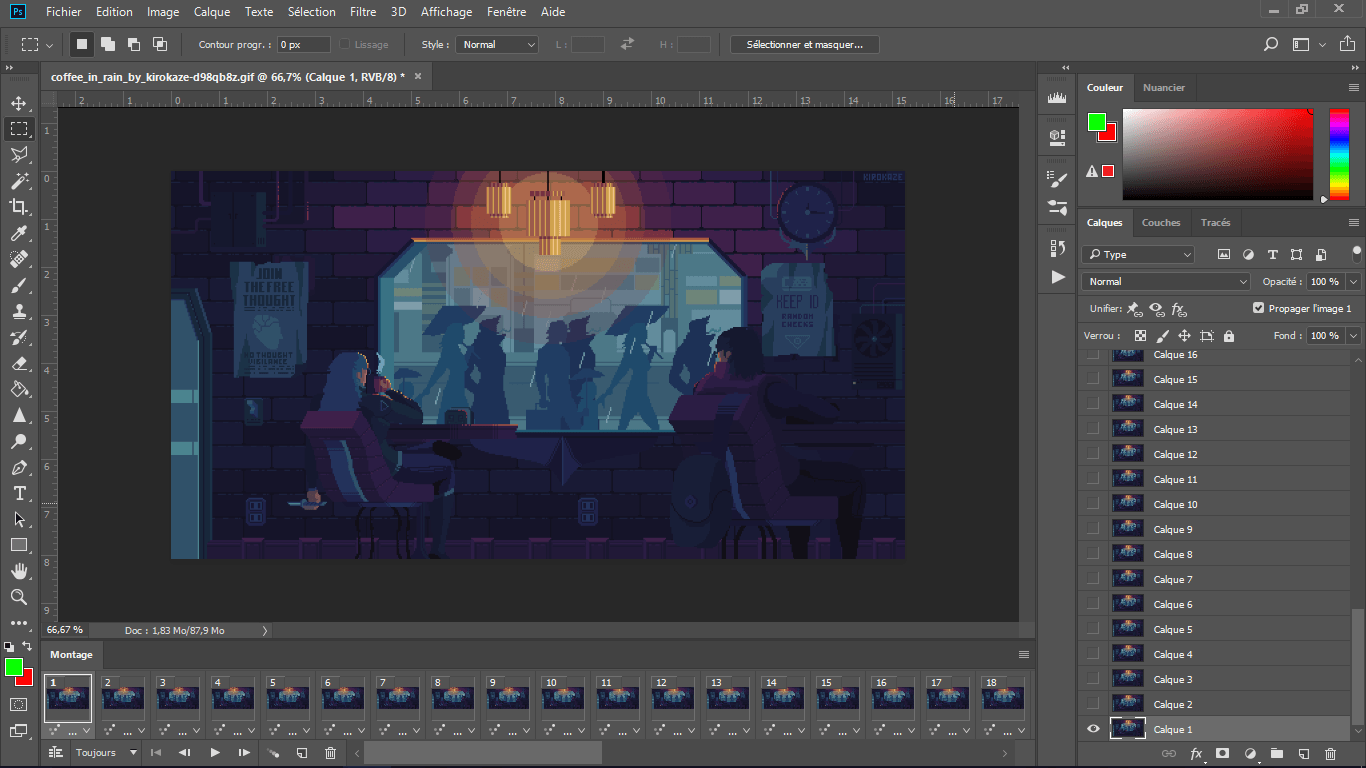Select the Move tool

pyautogui.click(x=19, y=103)
